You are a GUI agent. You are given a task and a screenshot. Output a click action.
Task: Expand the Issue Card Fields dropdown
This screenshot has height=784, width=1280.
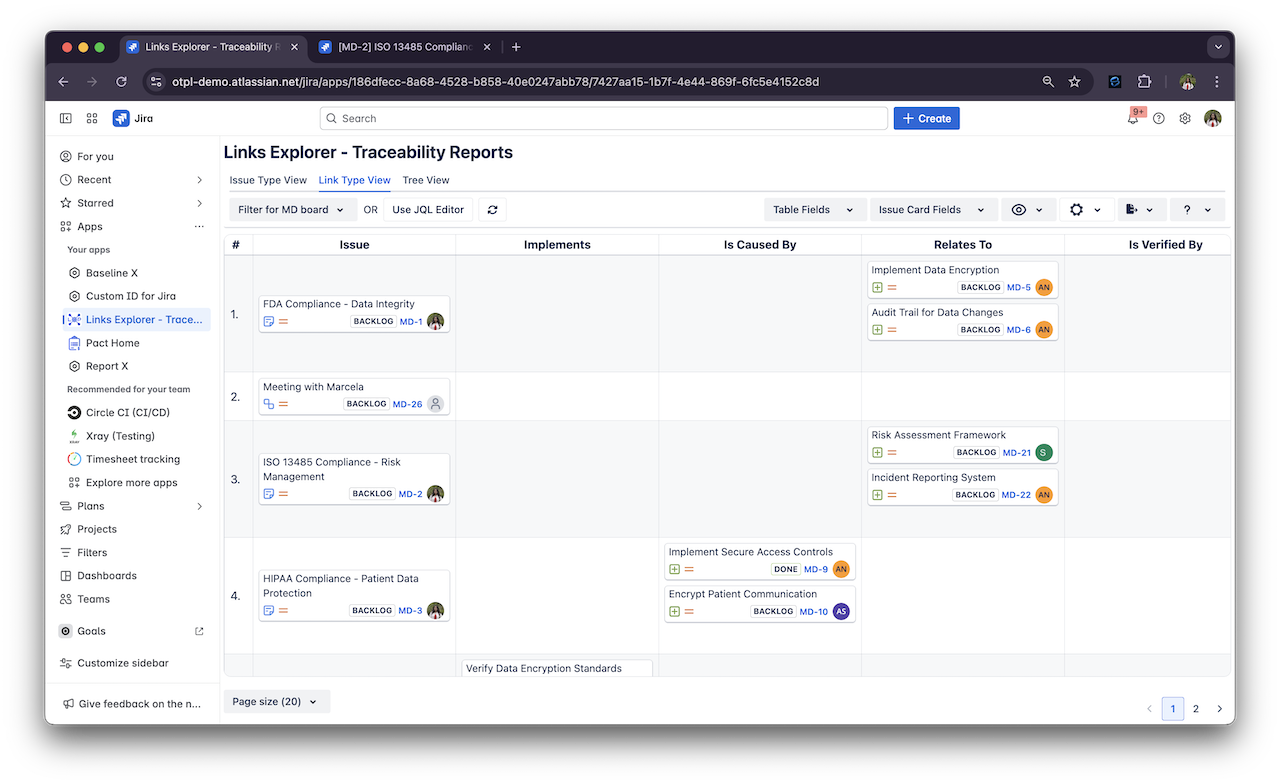click(932, 210)
